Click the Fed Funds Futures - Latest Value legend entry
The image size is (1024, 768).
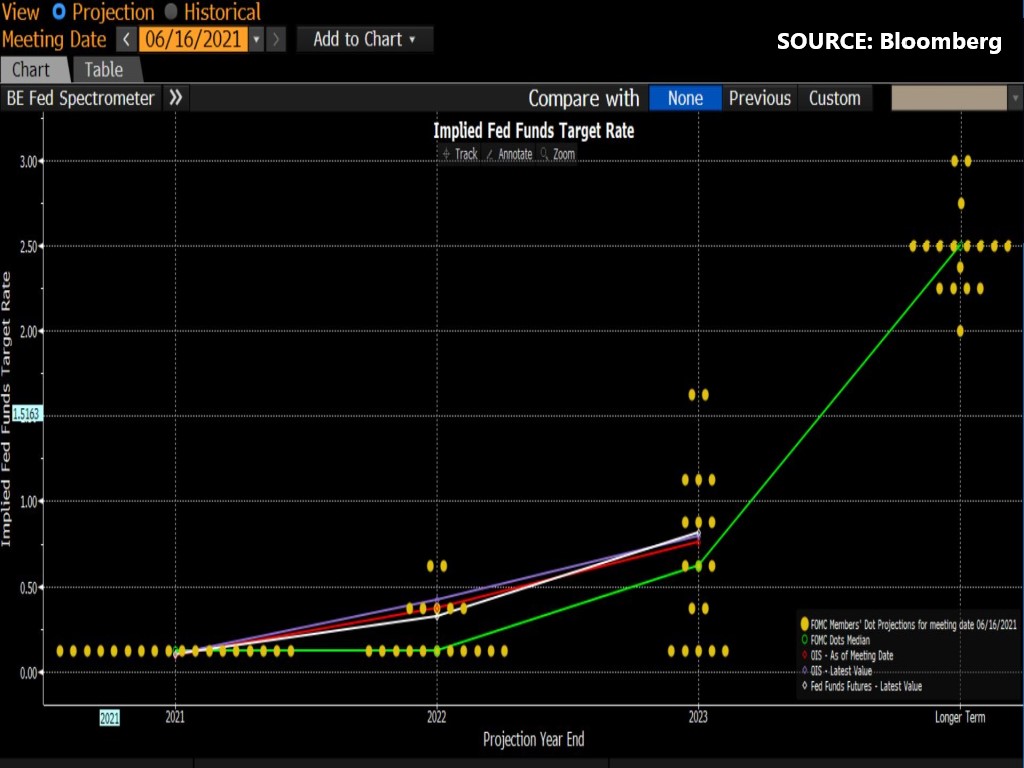coord(861,686)
